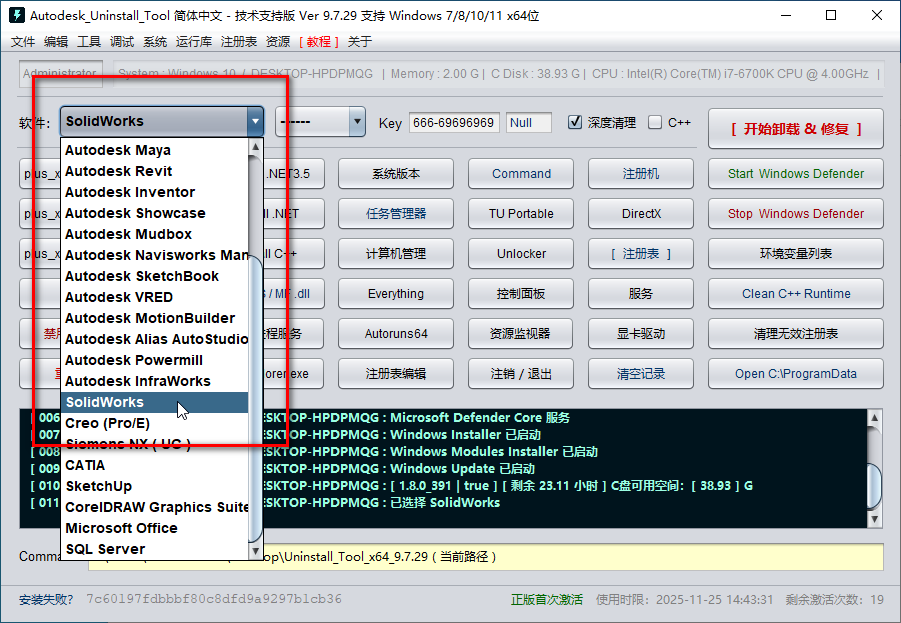The width and height of the screenshot is (901, 623).
Task: Select Autodesk Powermill in the list
Action: pyautogui.click(x=155, y=360)
